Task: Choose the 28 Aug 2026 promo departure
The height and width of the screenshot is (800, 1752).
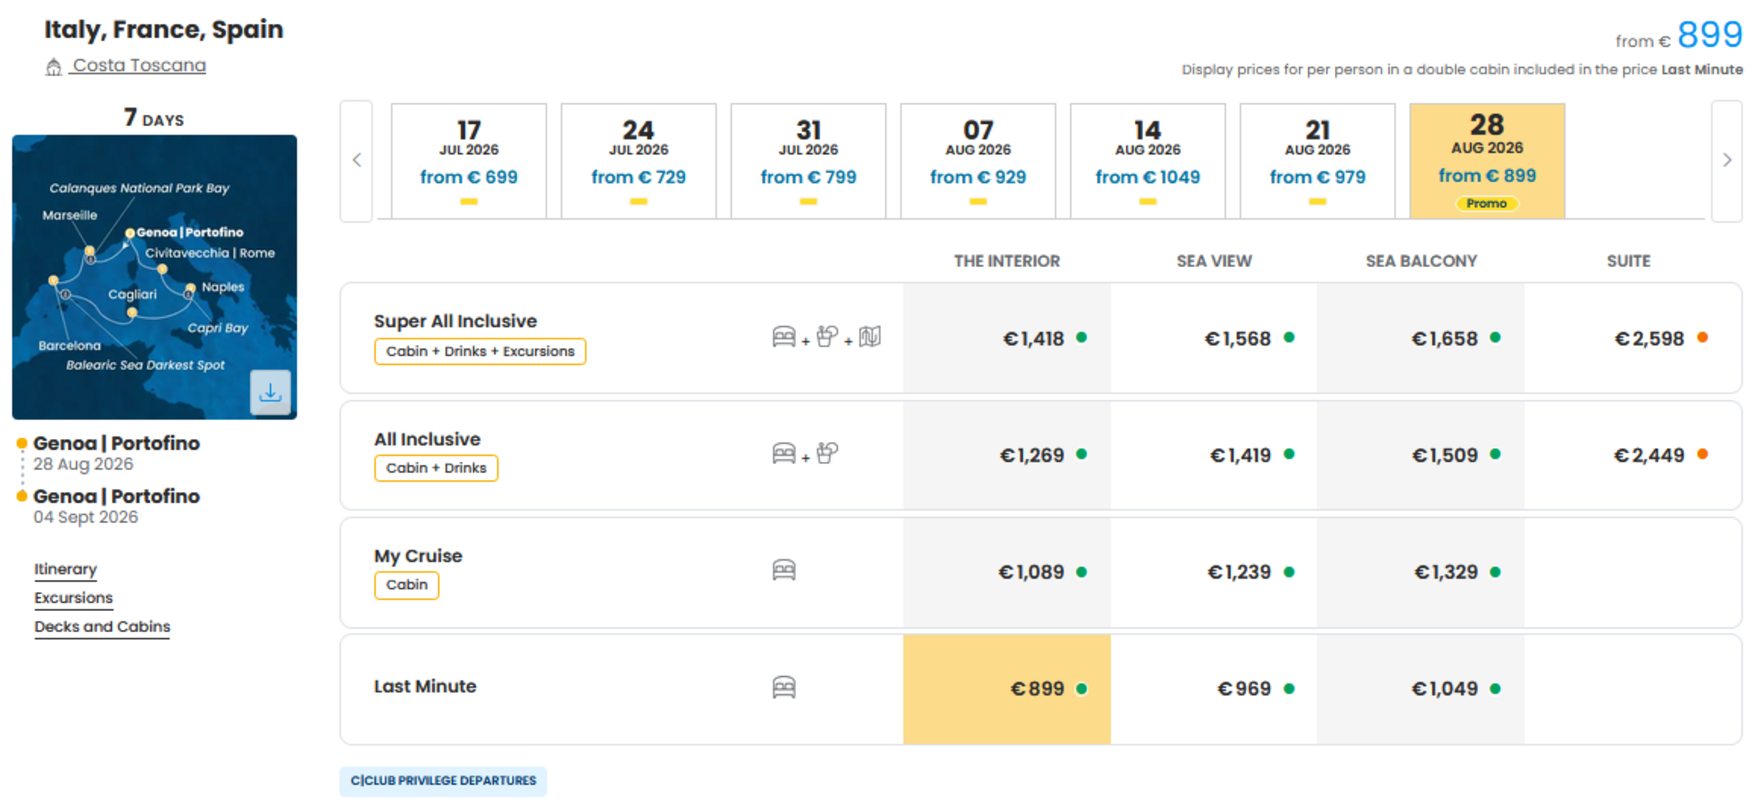Action: click(x=1487, y=160)
